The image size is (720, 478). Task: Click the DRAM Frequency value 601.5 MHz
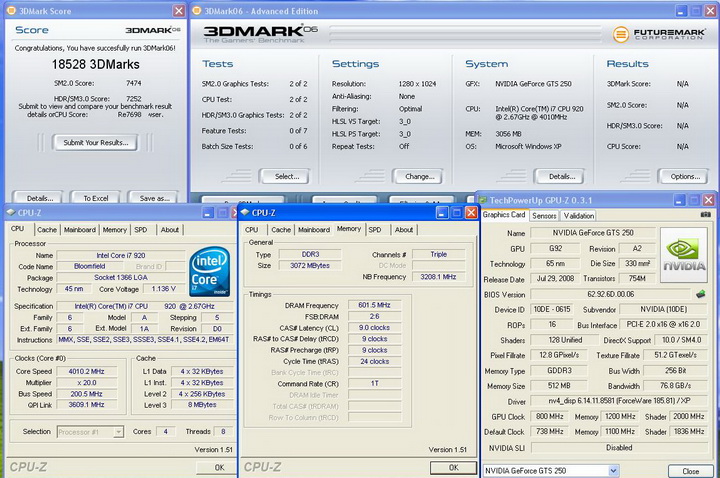pyautogui.click(x=374, y=305)
